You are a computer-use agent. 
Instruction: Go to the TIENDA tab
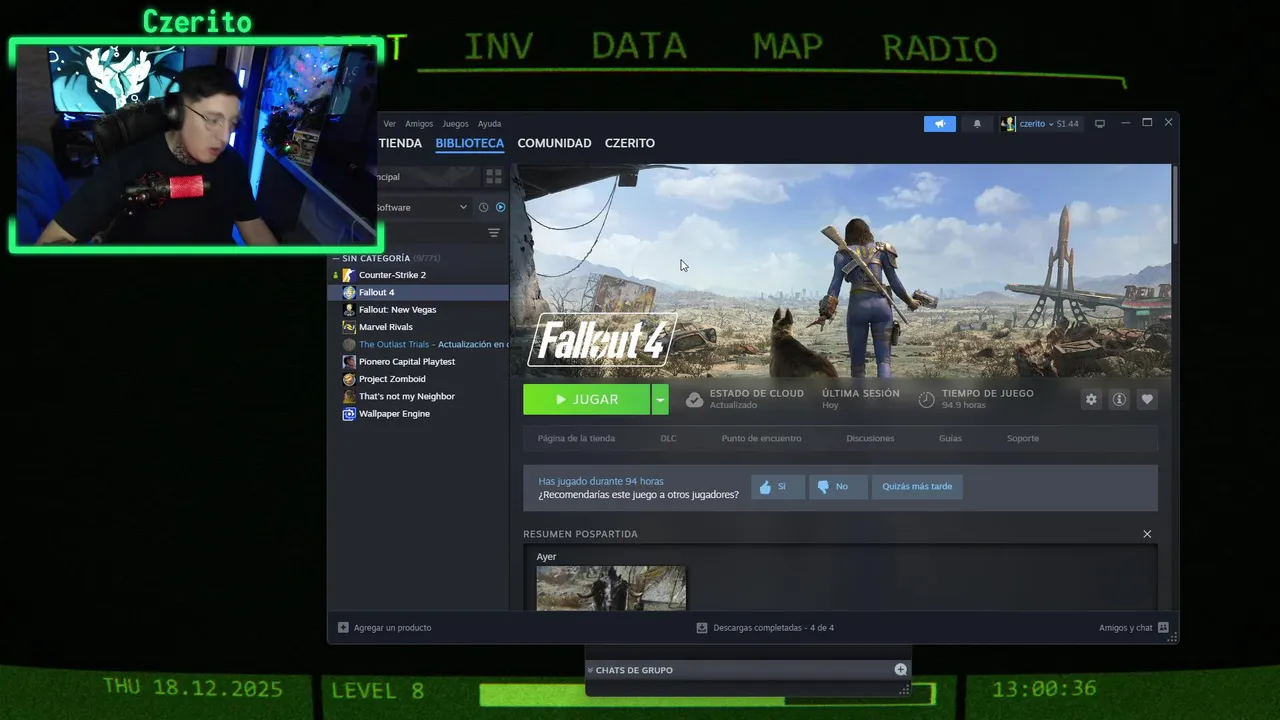400,143
